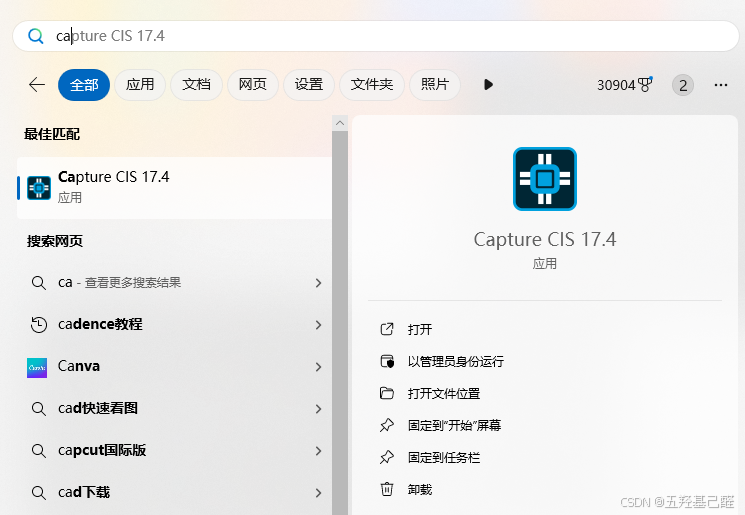The image size is (745, 515).
Task: Expand the cadence教程 chevron
Action: tap(318, 325)
